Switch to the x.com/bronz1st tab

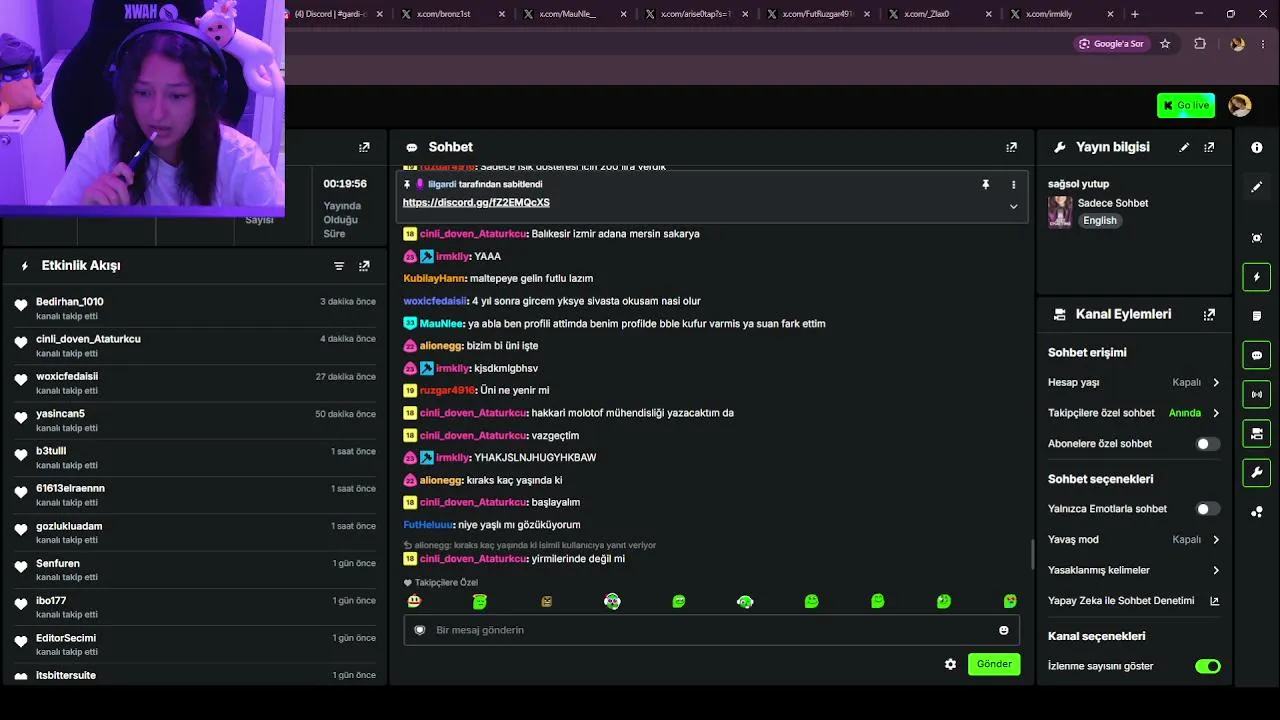point(452,14)
